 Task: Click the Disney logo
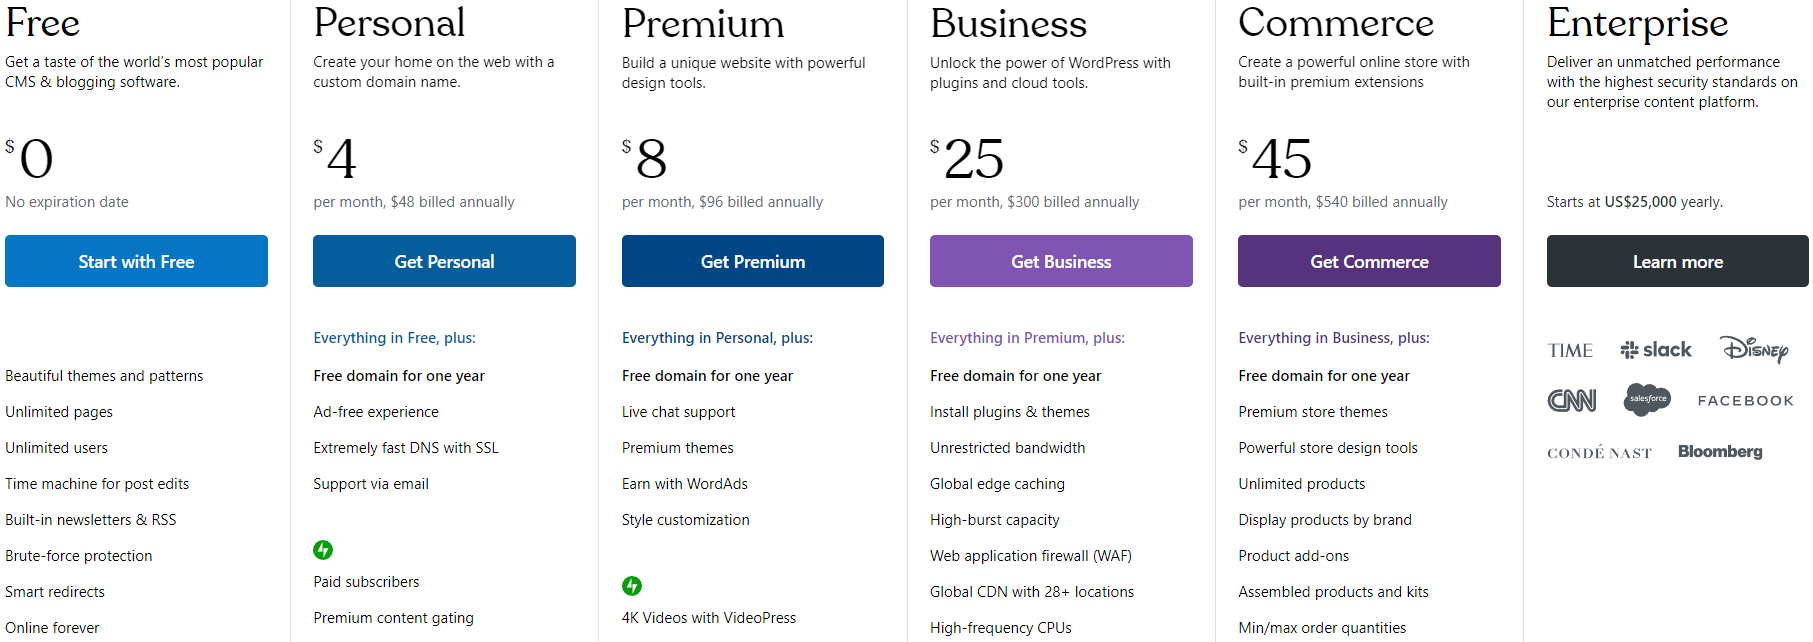[1754, 349]
